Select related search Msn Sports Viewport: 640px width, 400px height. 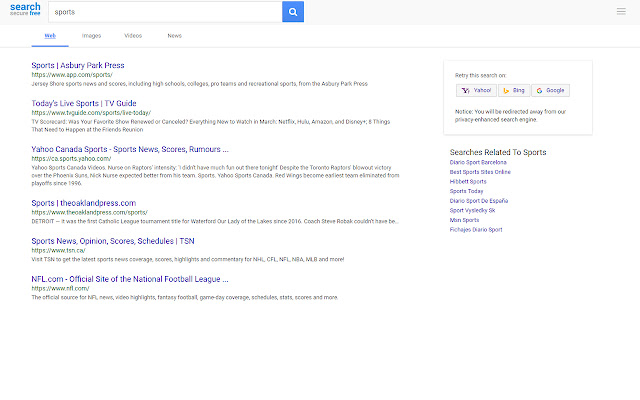tap(464, 220)
